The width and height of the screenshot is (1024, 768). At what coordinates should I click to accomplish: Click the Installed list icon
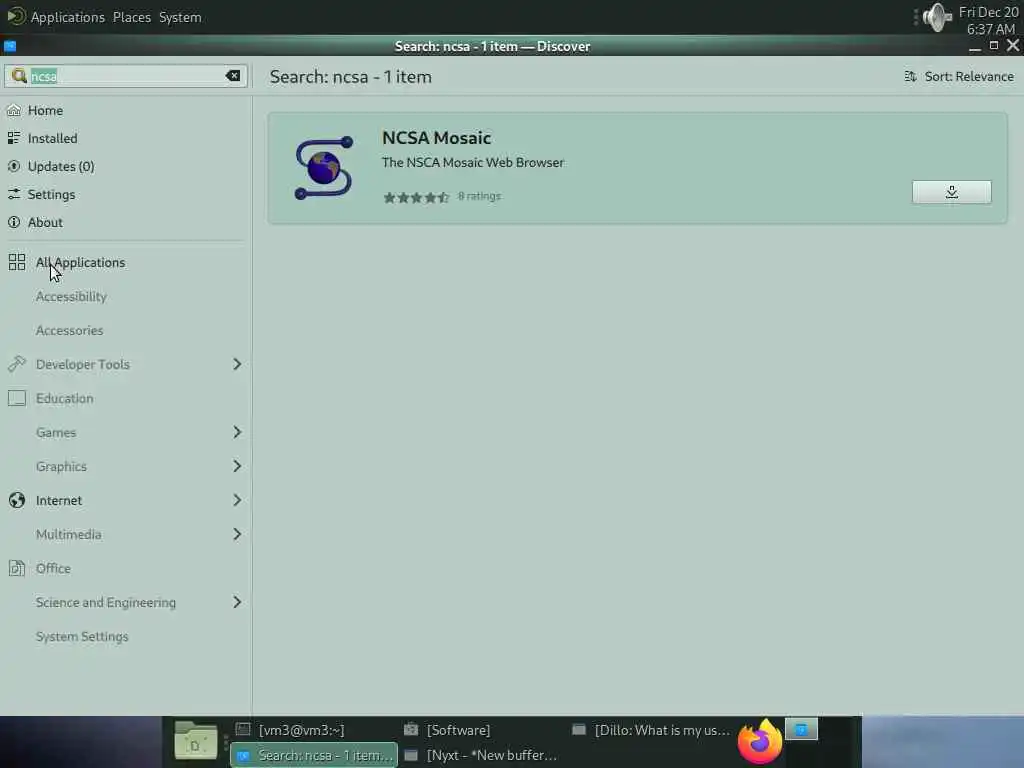(14, 138)
